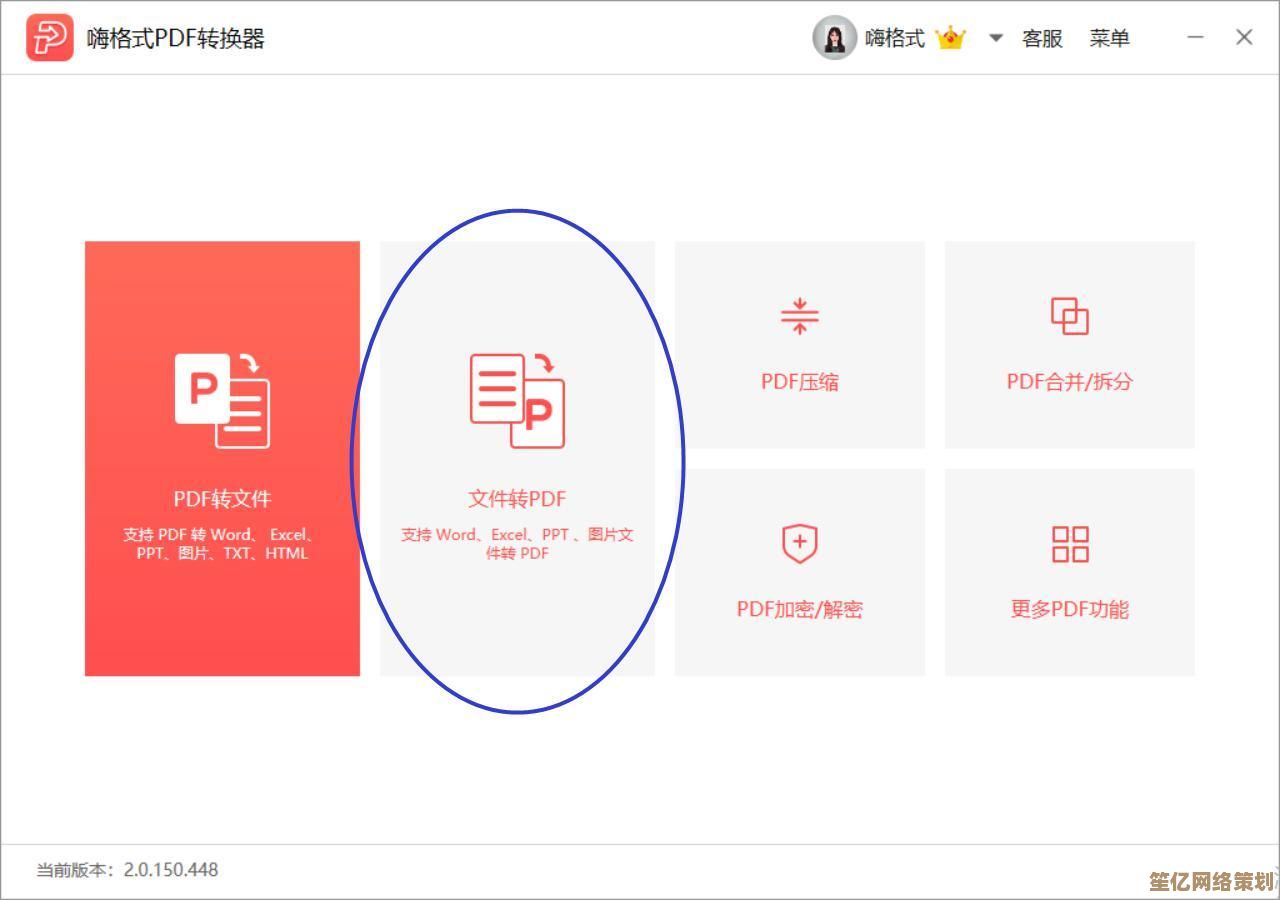1280x900 pixels.
Task: Select the PDF压缩 text label
Action: [x=799, y=381]
